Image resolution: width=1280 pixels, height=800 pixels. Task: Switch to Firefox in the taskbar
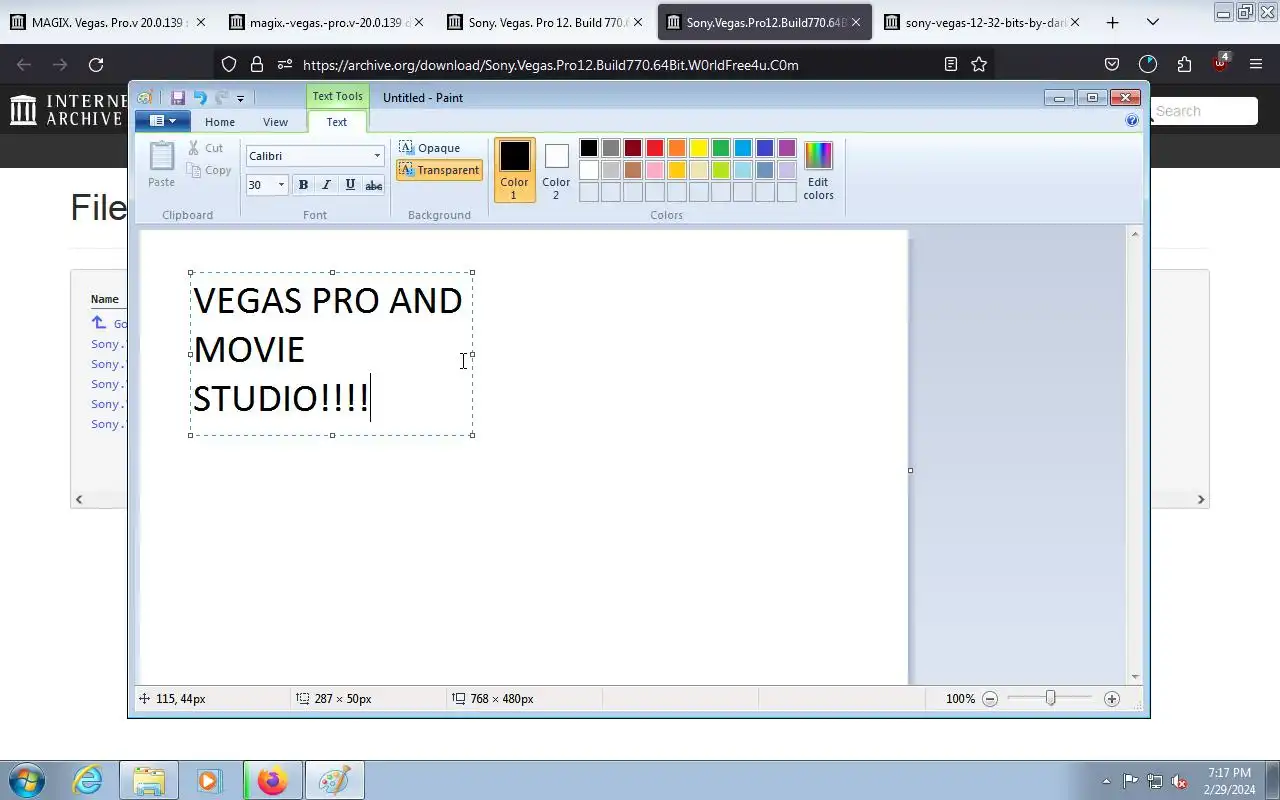click(x=271, y=780)
